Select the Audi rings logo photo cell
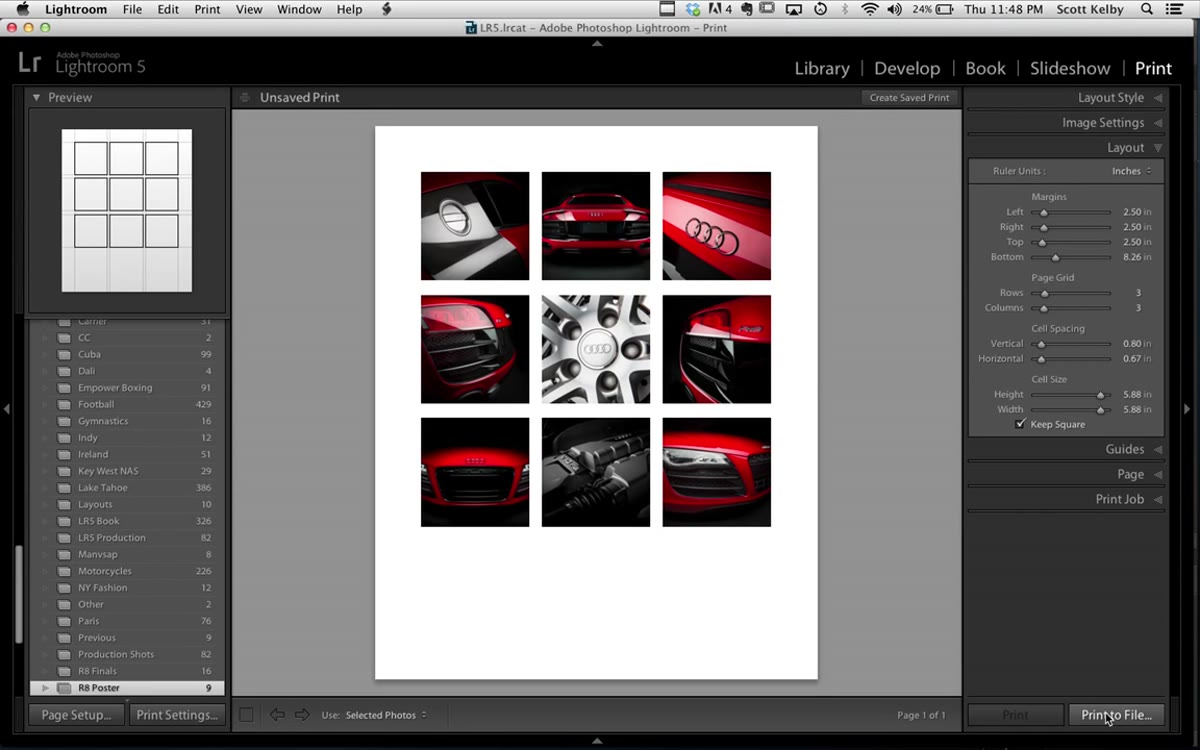 click(x=716, y=226)
